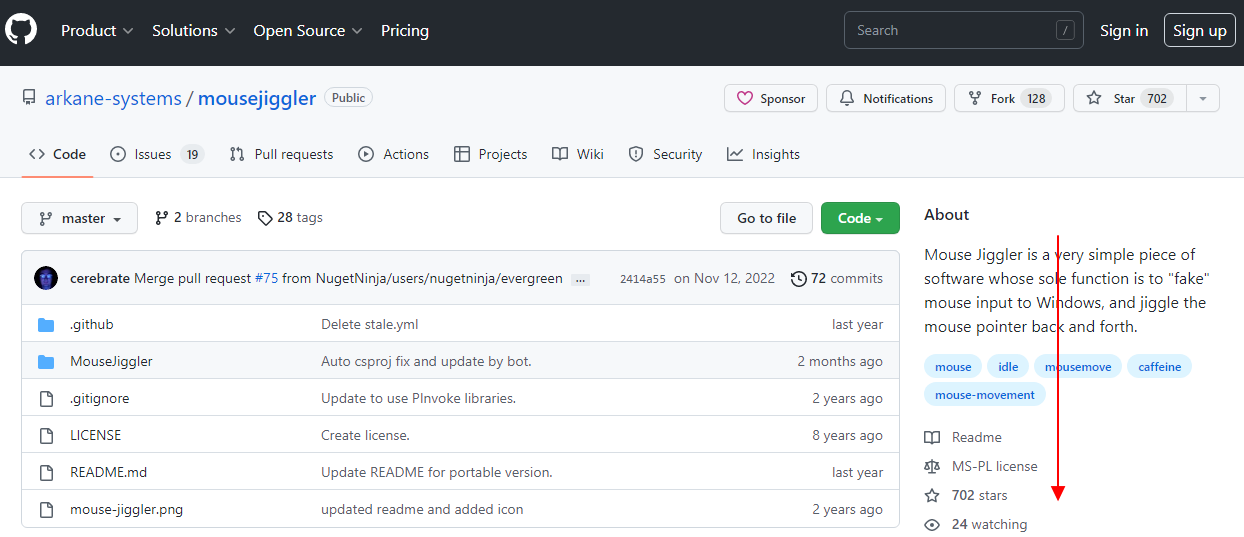Click the commit history clock icon
Viewport: 1244px width, 537px height.
click(x=798, y=278)
